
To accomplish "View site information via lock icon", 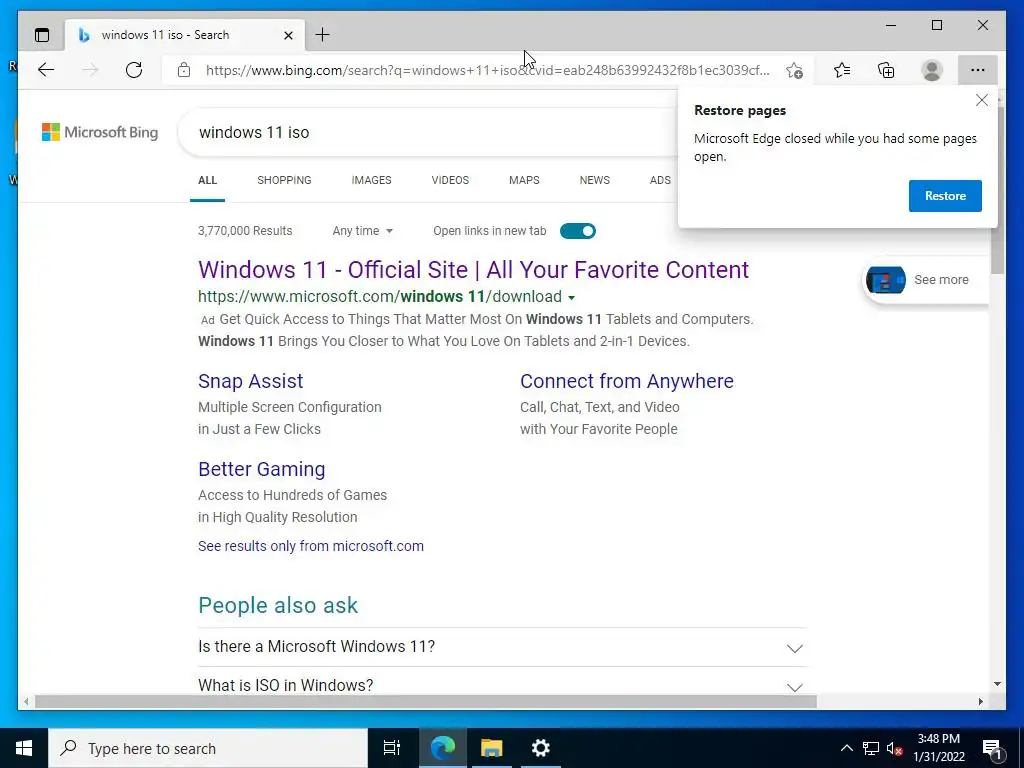I will tap(184, 70).
